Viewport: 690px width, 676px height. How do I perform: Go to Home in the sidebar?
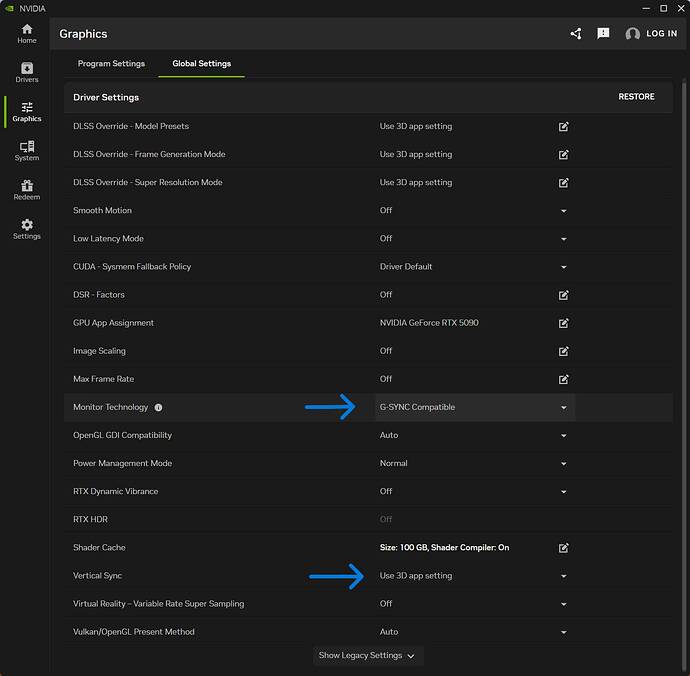[x=27, y=34]
